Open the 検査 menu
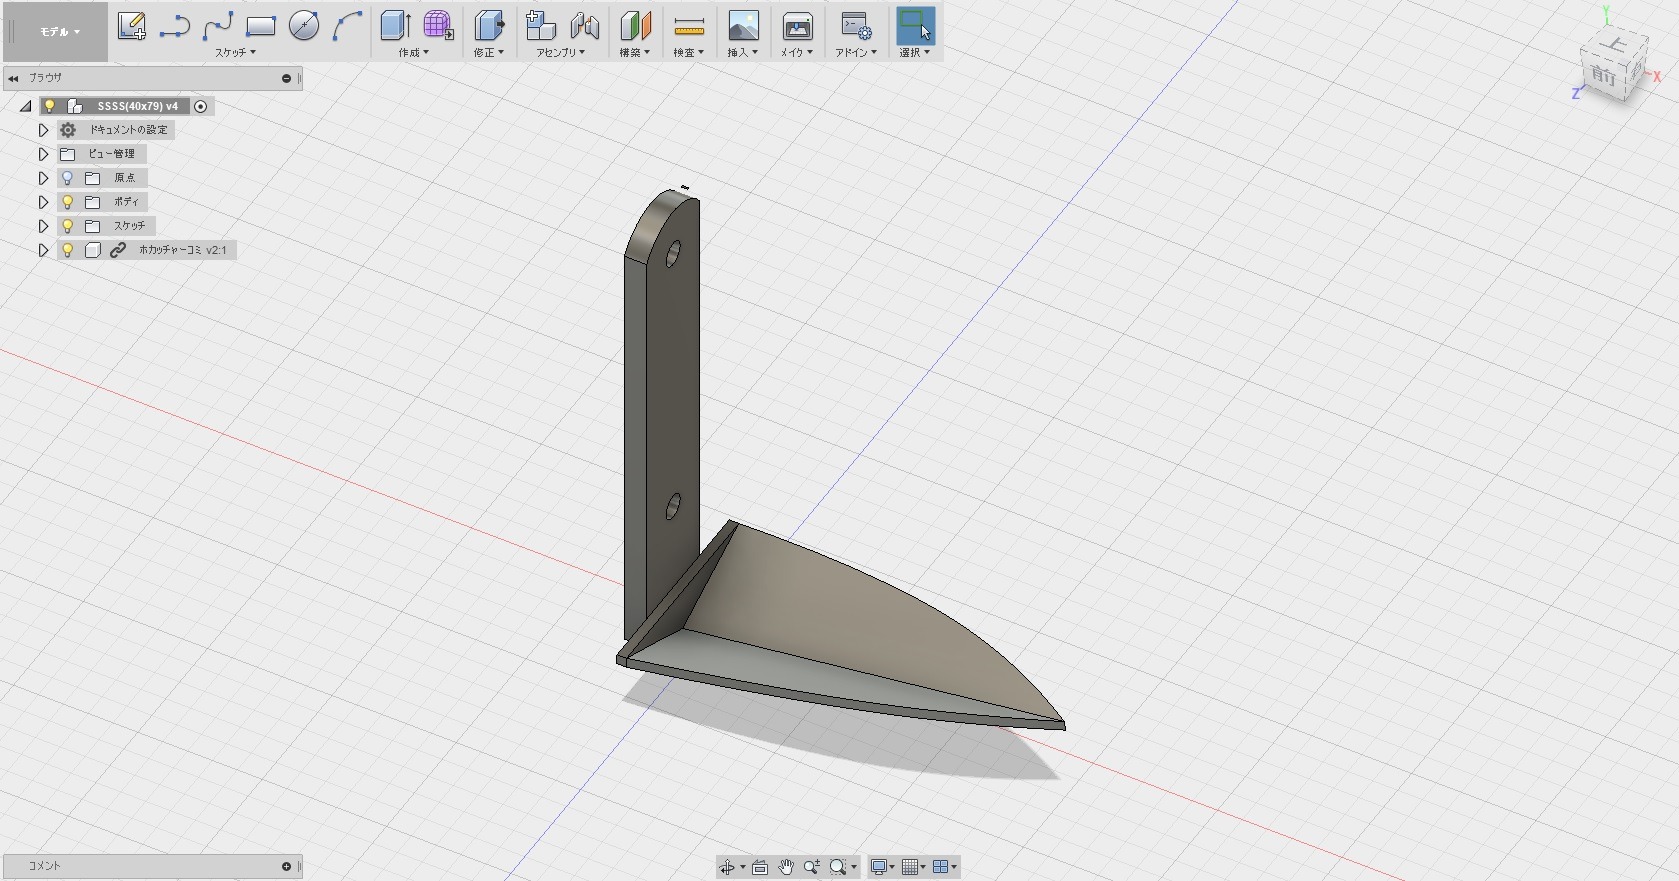Viewport: 1679px width, 881px height. point(688,52)
